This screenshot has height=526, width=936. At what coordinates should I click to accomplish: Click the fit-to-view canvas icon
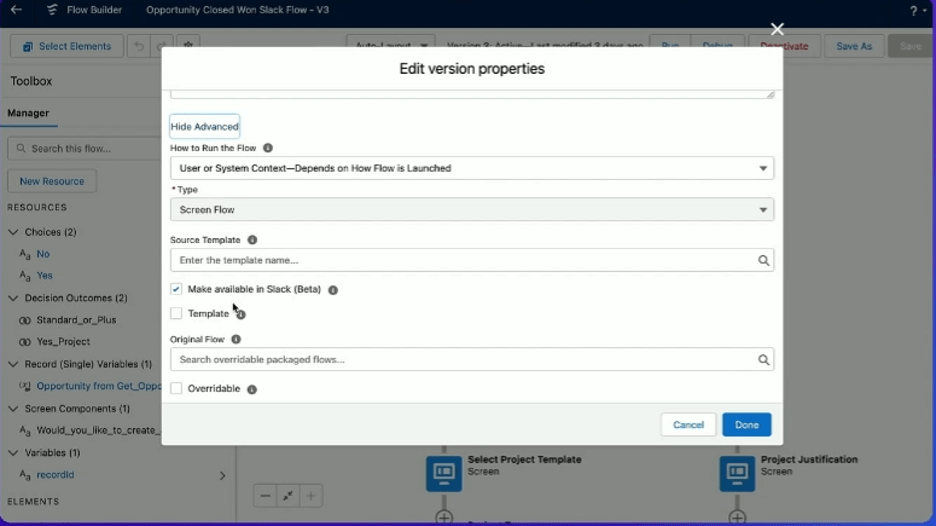pyautogui.click(x=288, y=496)
